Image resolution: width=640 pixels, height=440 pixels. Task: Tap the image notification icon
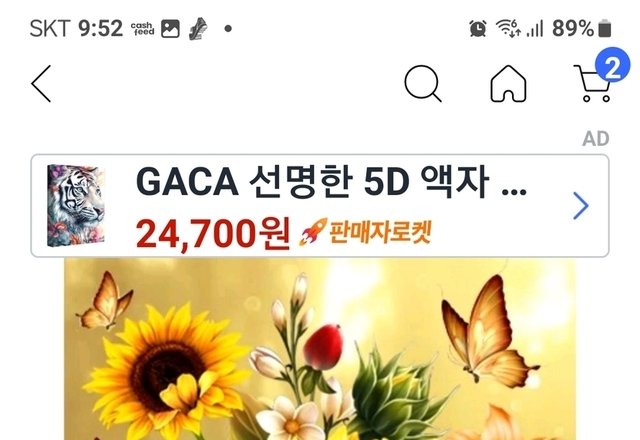(x=170, y=29)
